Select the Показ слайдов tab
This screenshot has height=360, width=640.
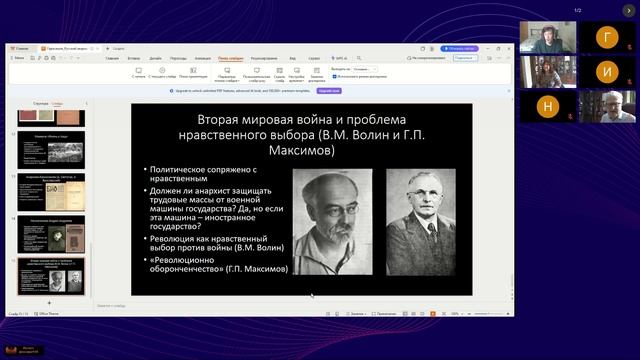(x=231, y=58)
